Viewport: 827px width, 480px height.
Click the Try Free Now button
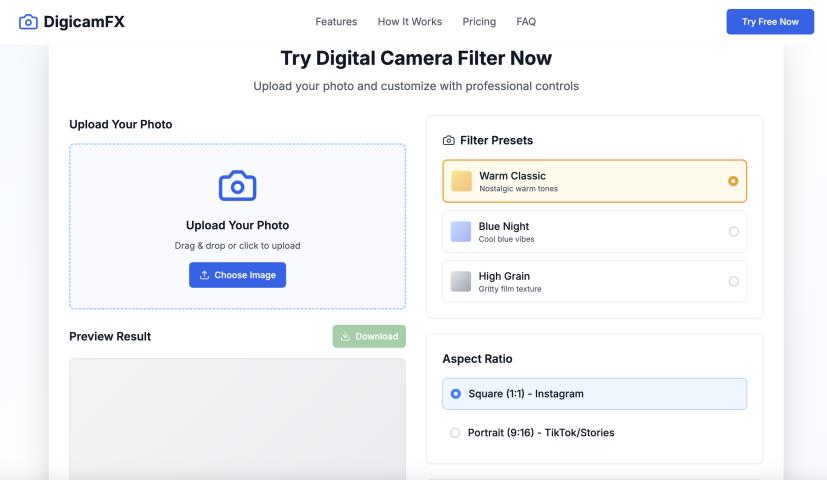click(770, 22)
